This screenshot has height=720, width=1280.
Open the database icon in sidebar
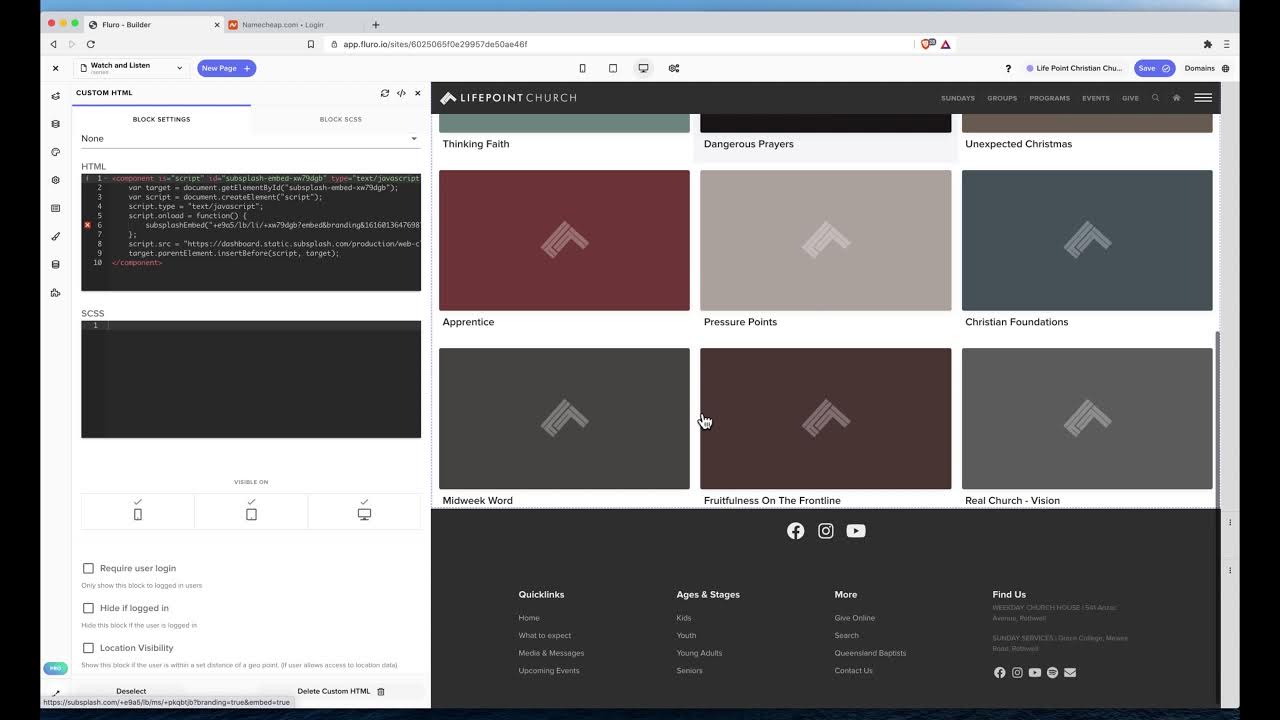click(56, 265)
